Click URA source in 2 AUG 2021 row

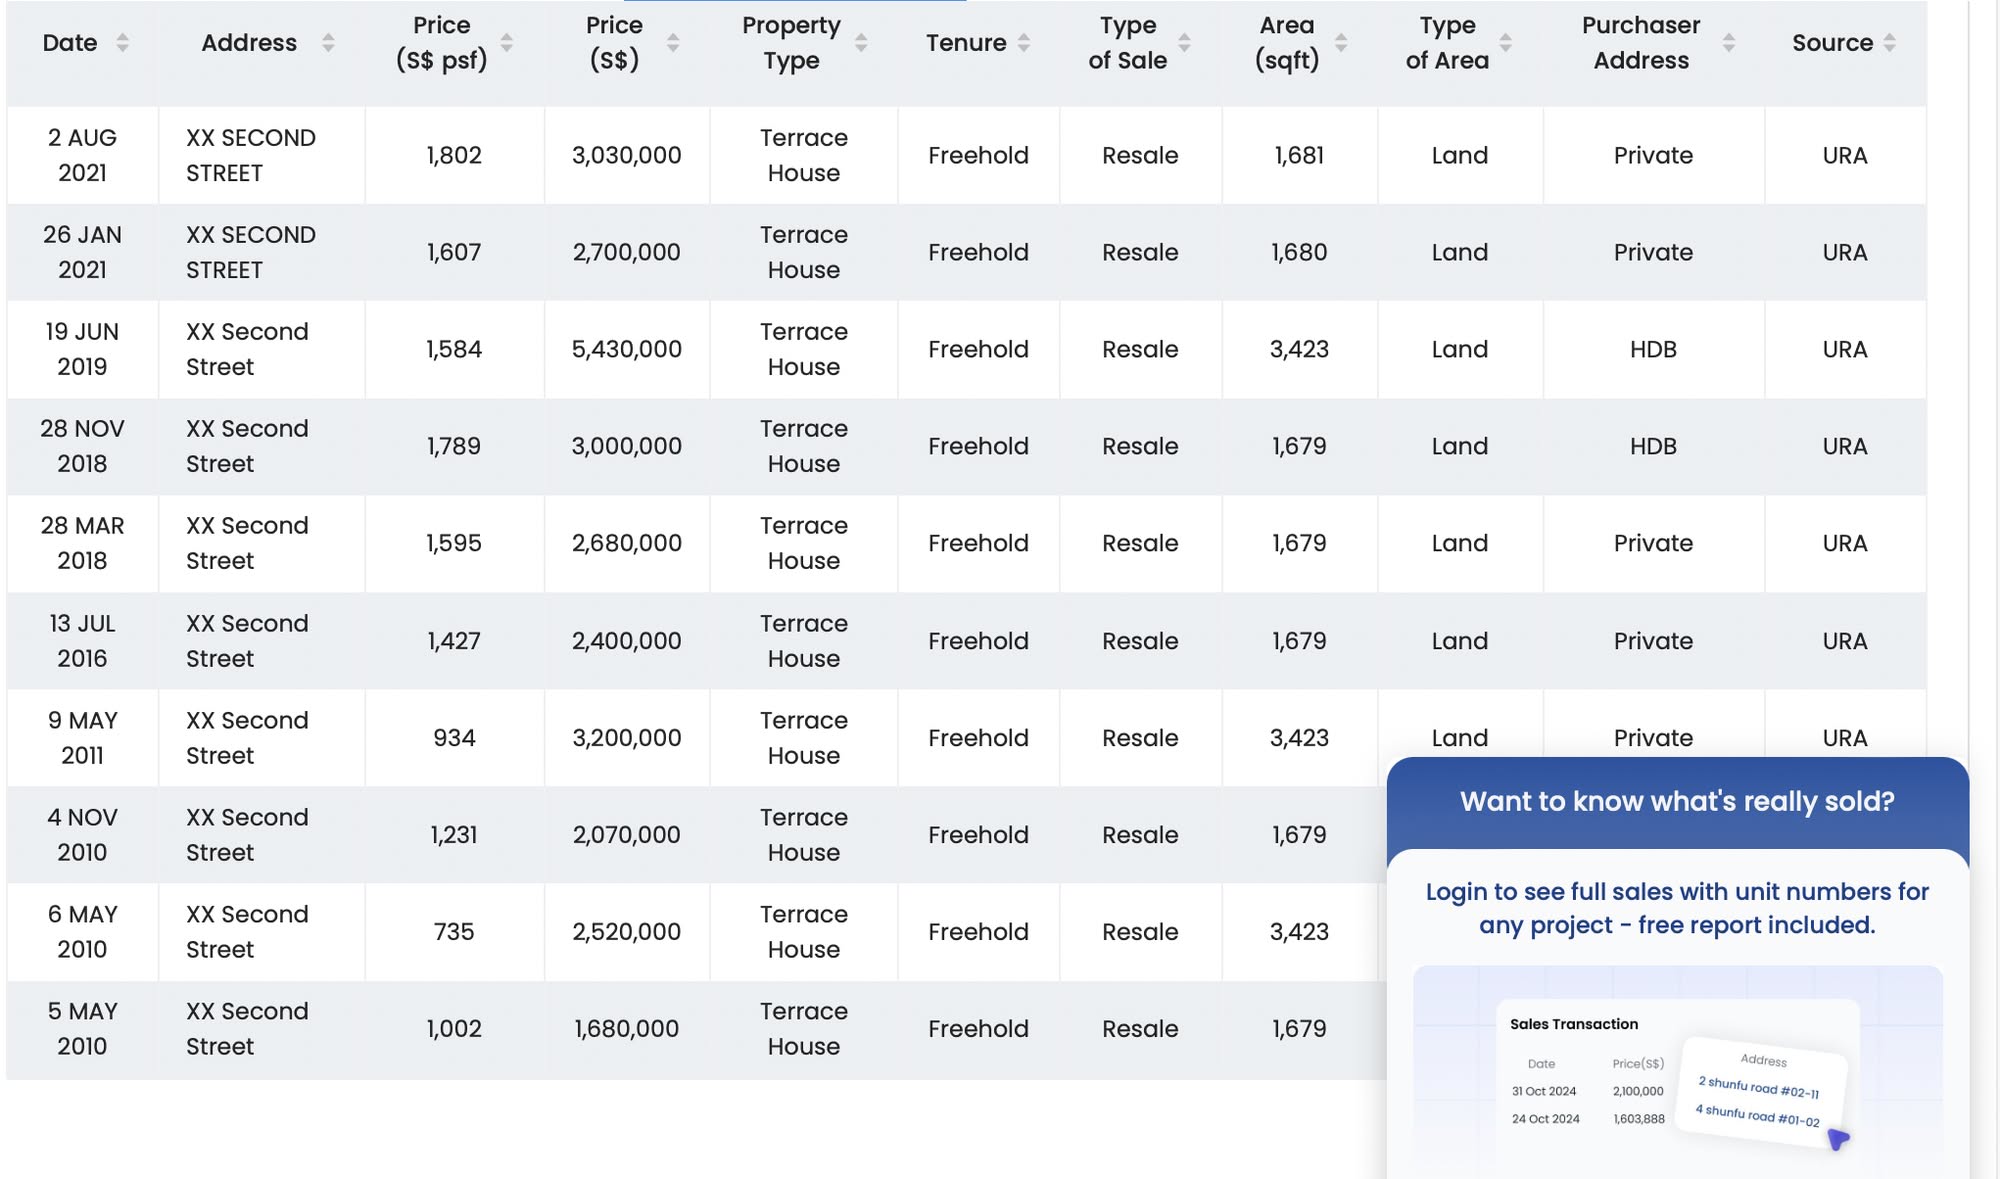(1845, 155)
